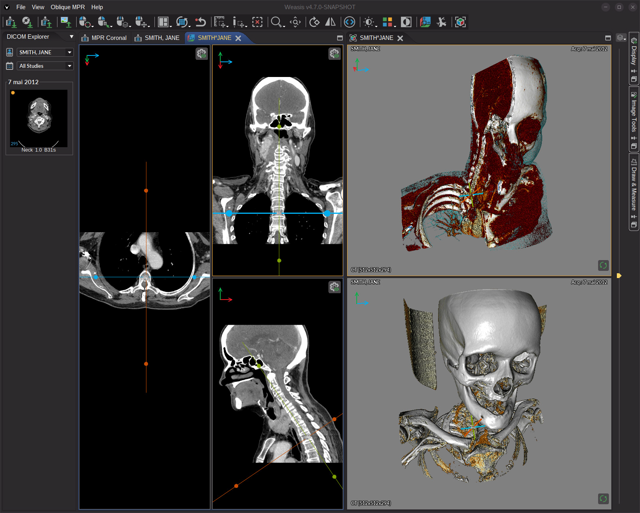The image size is (640, 513).
Task: Select the magnifier zoom tool
Action: pos(277,22)
